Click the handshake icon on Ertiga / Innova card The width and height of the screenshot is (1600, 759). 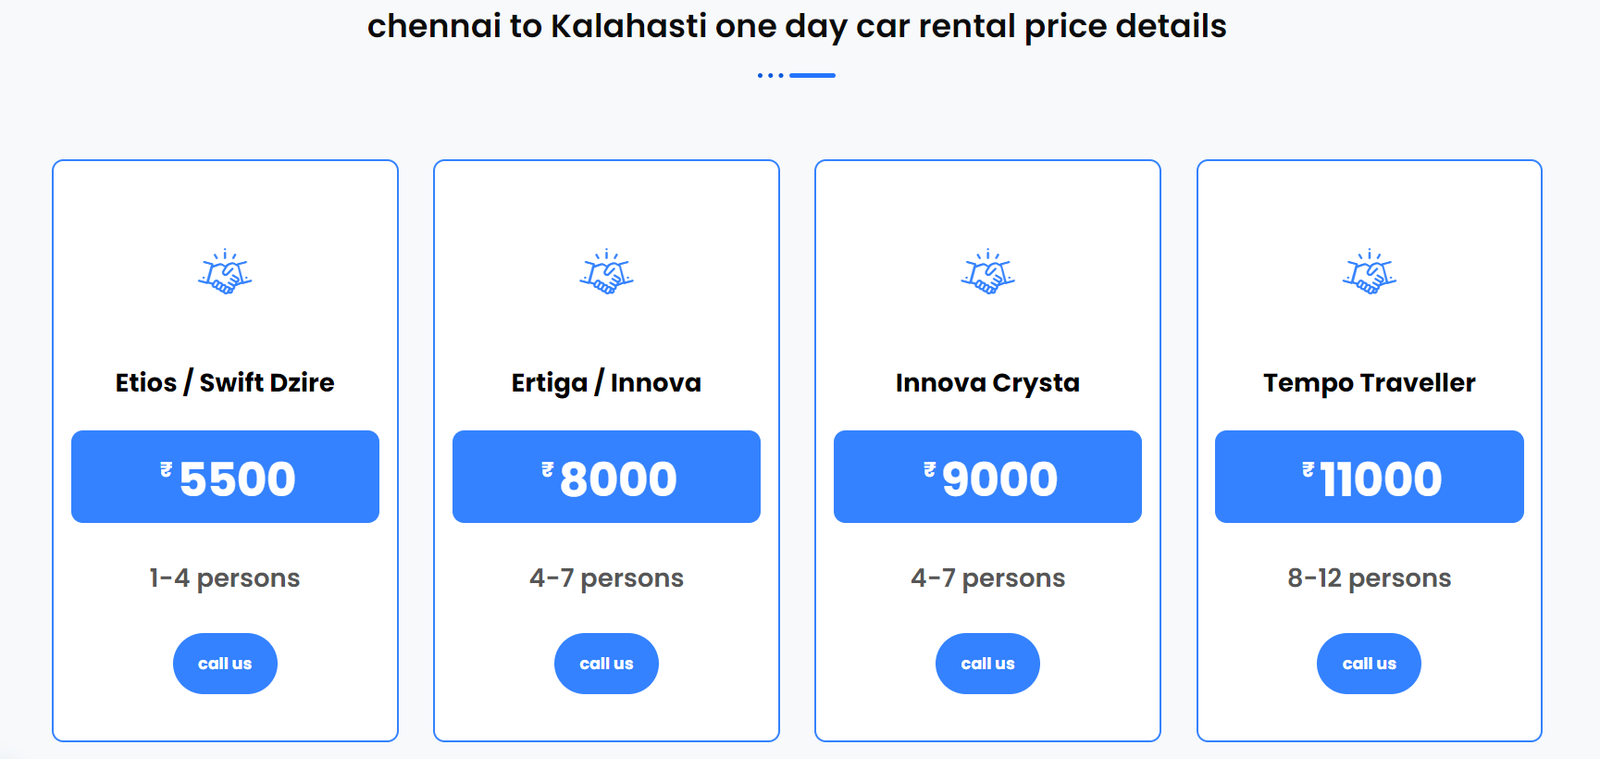pyautogui.click(x=606, y=273)
